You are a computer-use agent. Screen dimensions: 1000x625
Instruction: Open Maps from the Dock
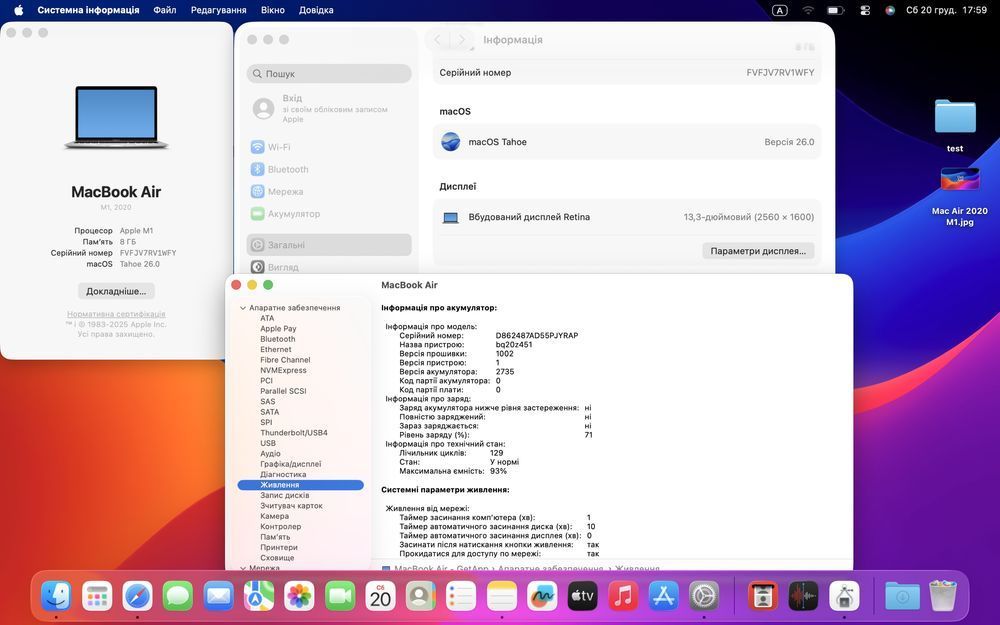pyautogui.click(x=259, y=597)
